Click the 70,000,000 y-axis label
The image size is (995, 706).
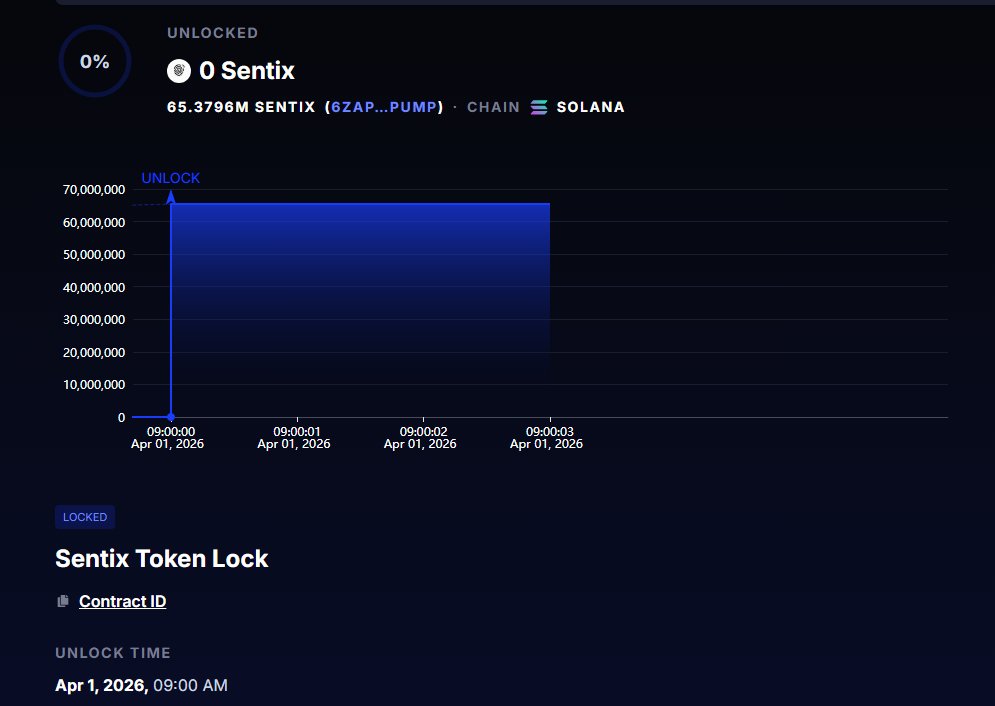(93, 189)
